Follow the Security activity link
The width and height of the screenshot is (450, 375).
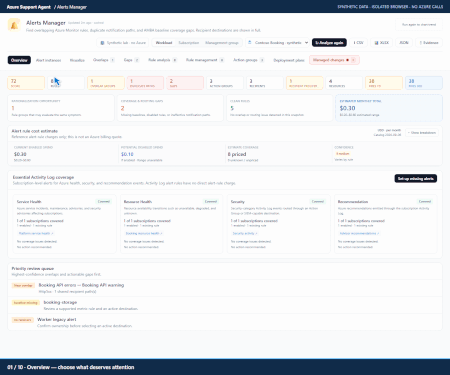pyautogui.click(x=245, y=233)
